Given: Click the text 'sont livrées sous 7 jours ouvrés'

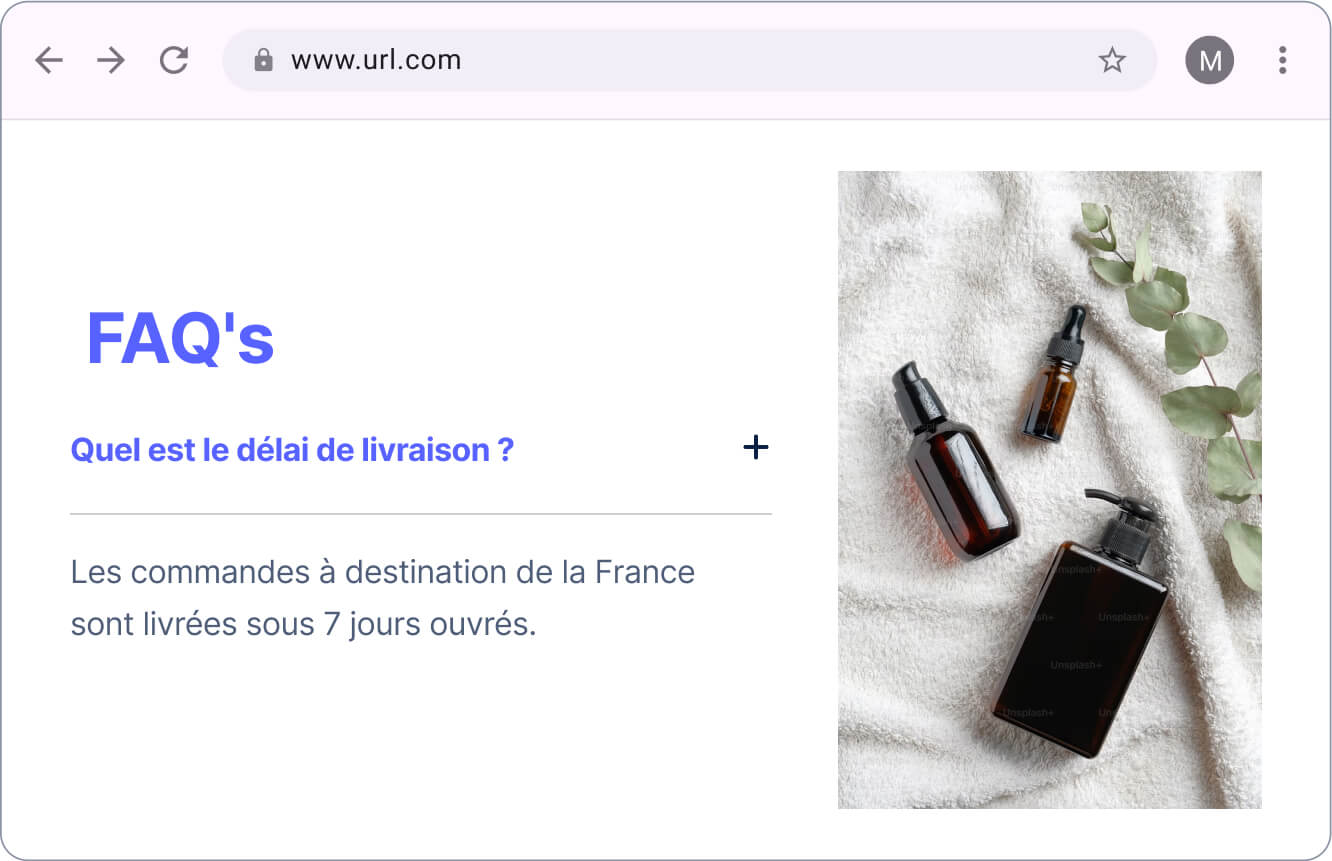Looking at the screenshot, I should point(304,625).
